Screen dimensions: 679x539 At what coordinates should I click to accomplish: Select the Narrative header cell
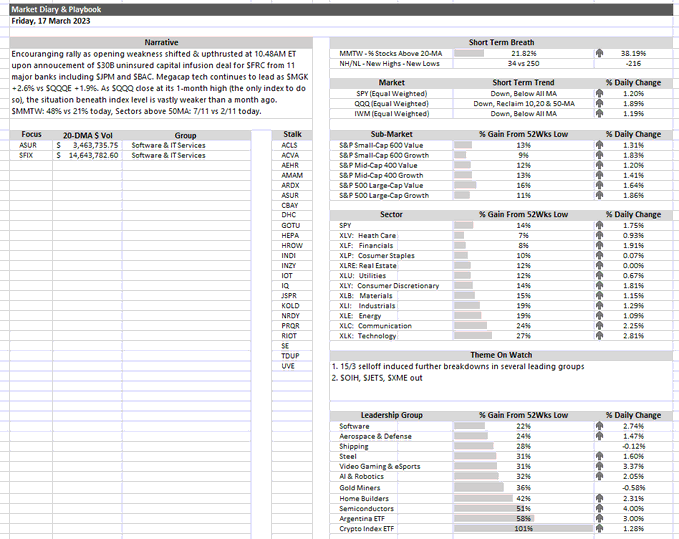pos(161,42)
